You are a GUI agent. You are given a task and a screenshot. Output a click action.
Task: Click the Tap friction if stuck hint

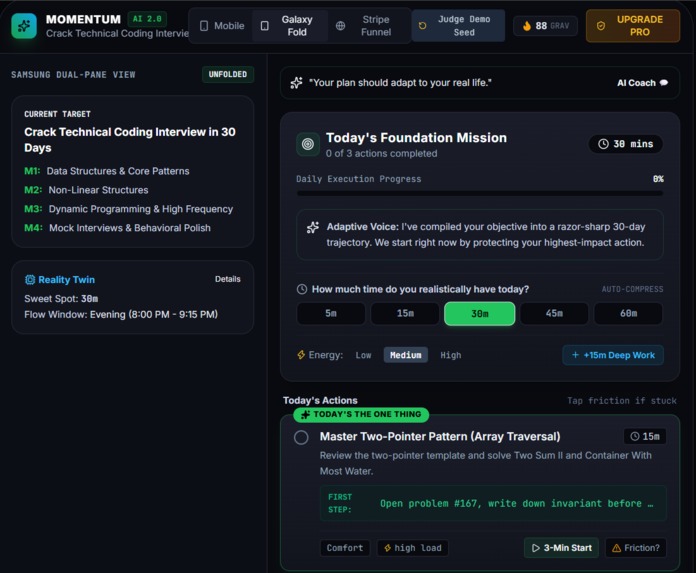[x=621, y=401]
